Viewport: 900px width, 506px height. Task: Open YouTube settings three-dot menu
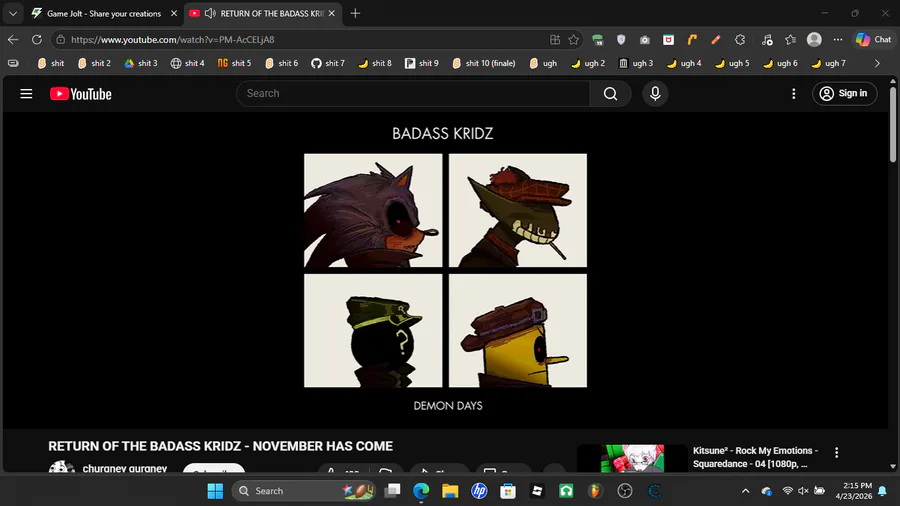click(794, 94)
